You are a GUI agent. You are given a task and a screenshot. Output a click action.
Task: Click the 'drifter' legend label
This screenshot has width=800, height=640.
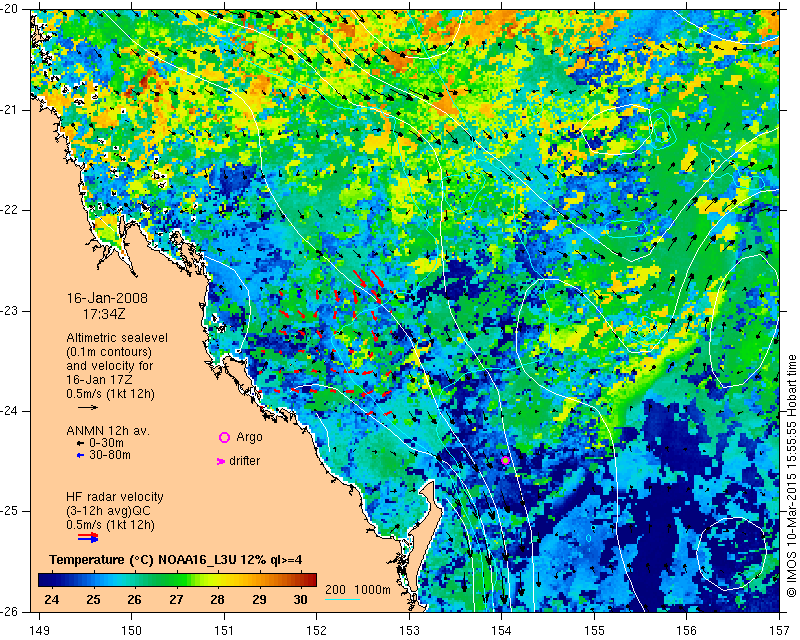click(244, 461)
